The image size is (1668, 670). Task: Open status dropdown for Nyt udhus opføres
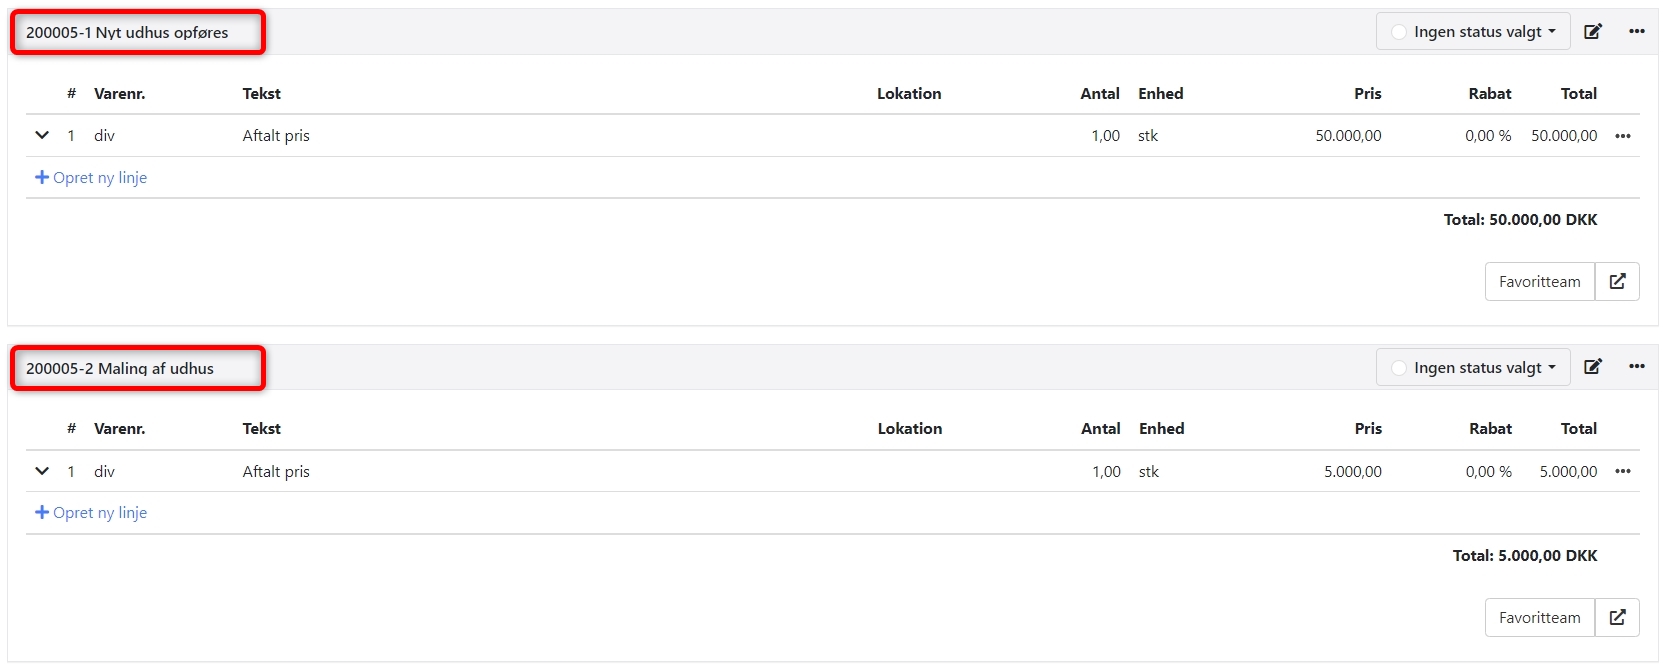(x=1473, y=32)
